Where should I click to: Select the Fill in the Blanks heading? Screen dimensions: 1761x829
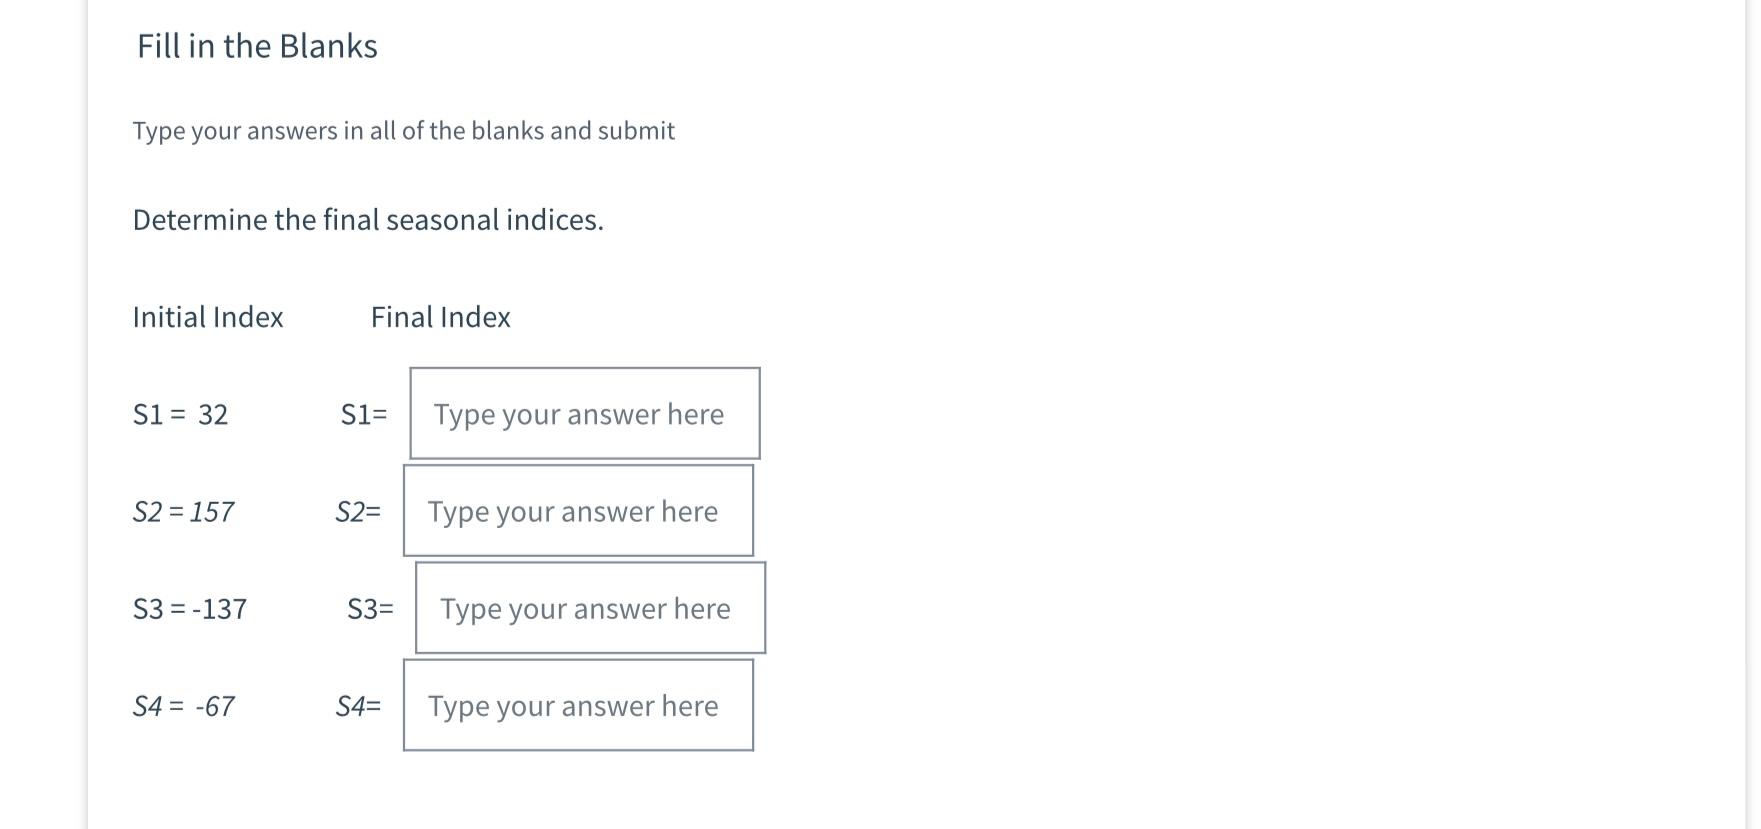click(257, 45)
